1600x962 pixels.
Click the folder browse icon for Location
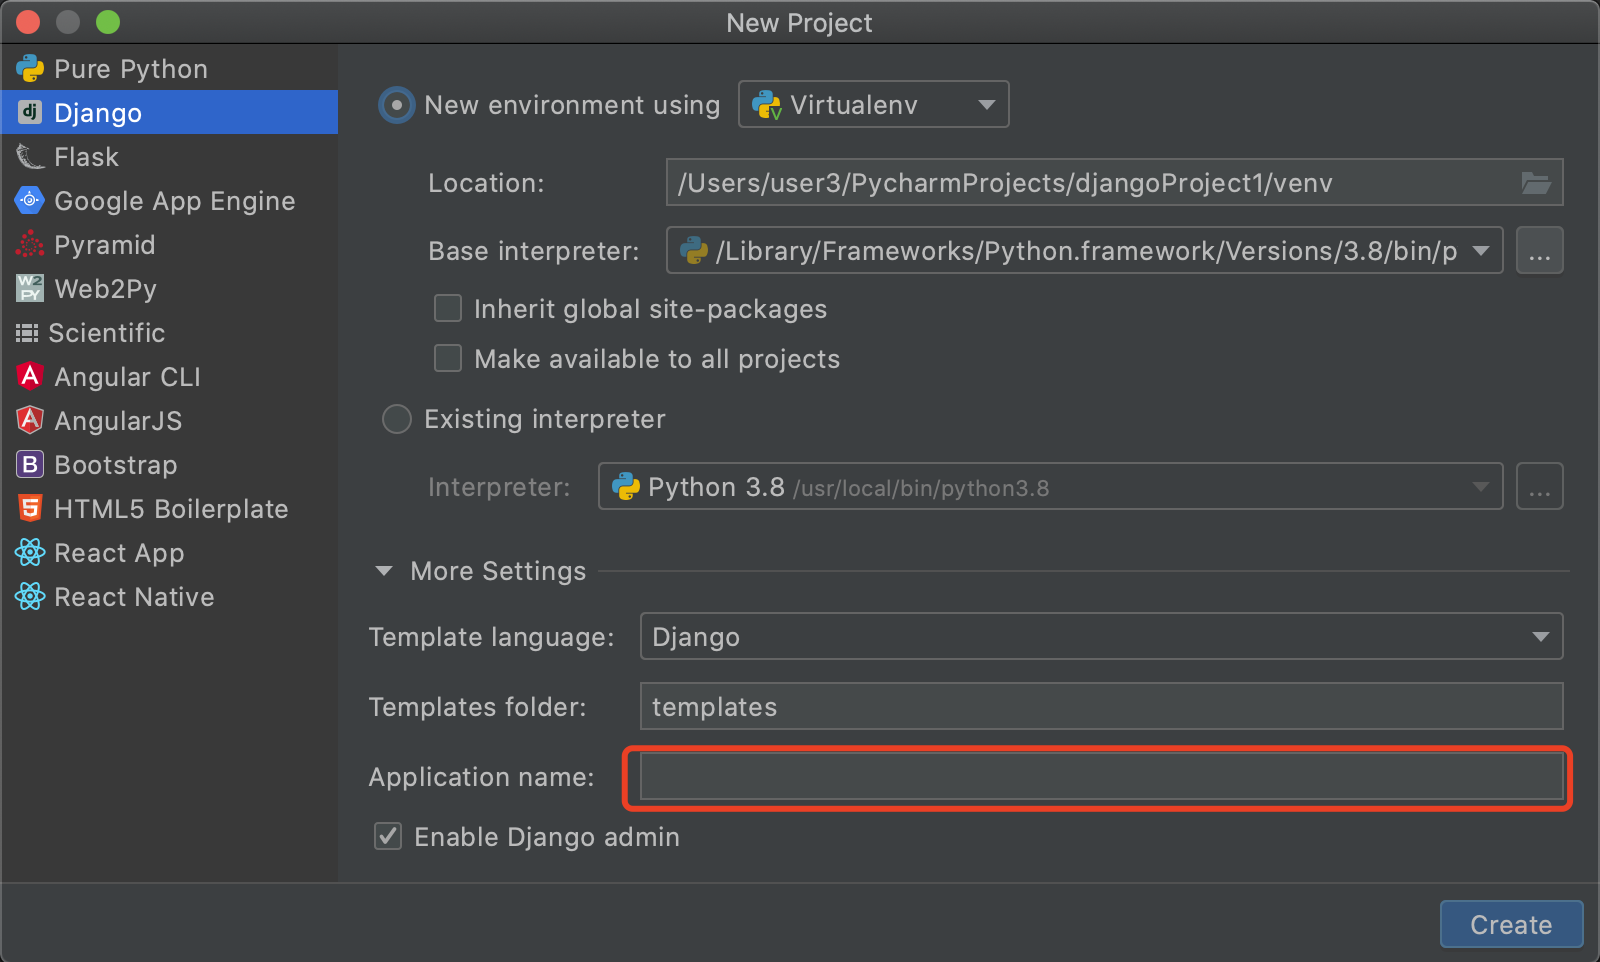(x=1535, y=183)
